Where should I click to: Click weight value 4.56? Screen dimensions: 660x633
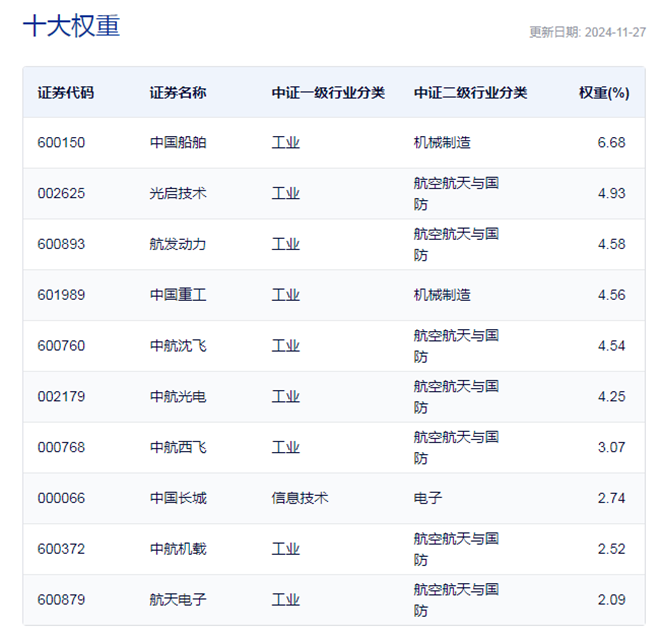click(612, 295)
